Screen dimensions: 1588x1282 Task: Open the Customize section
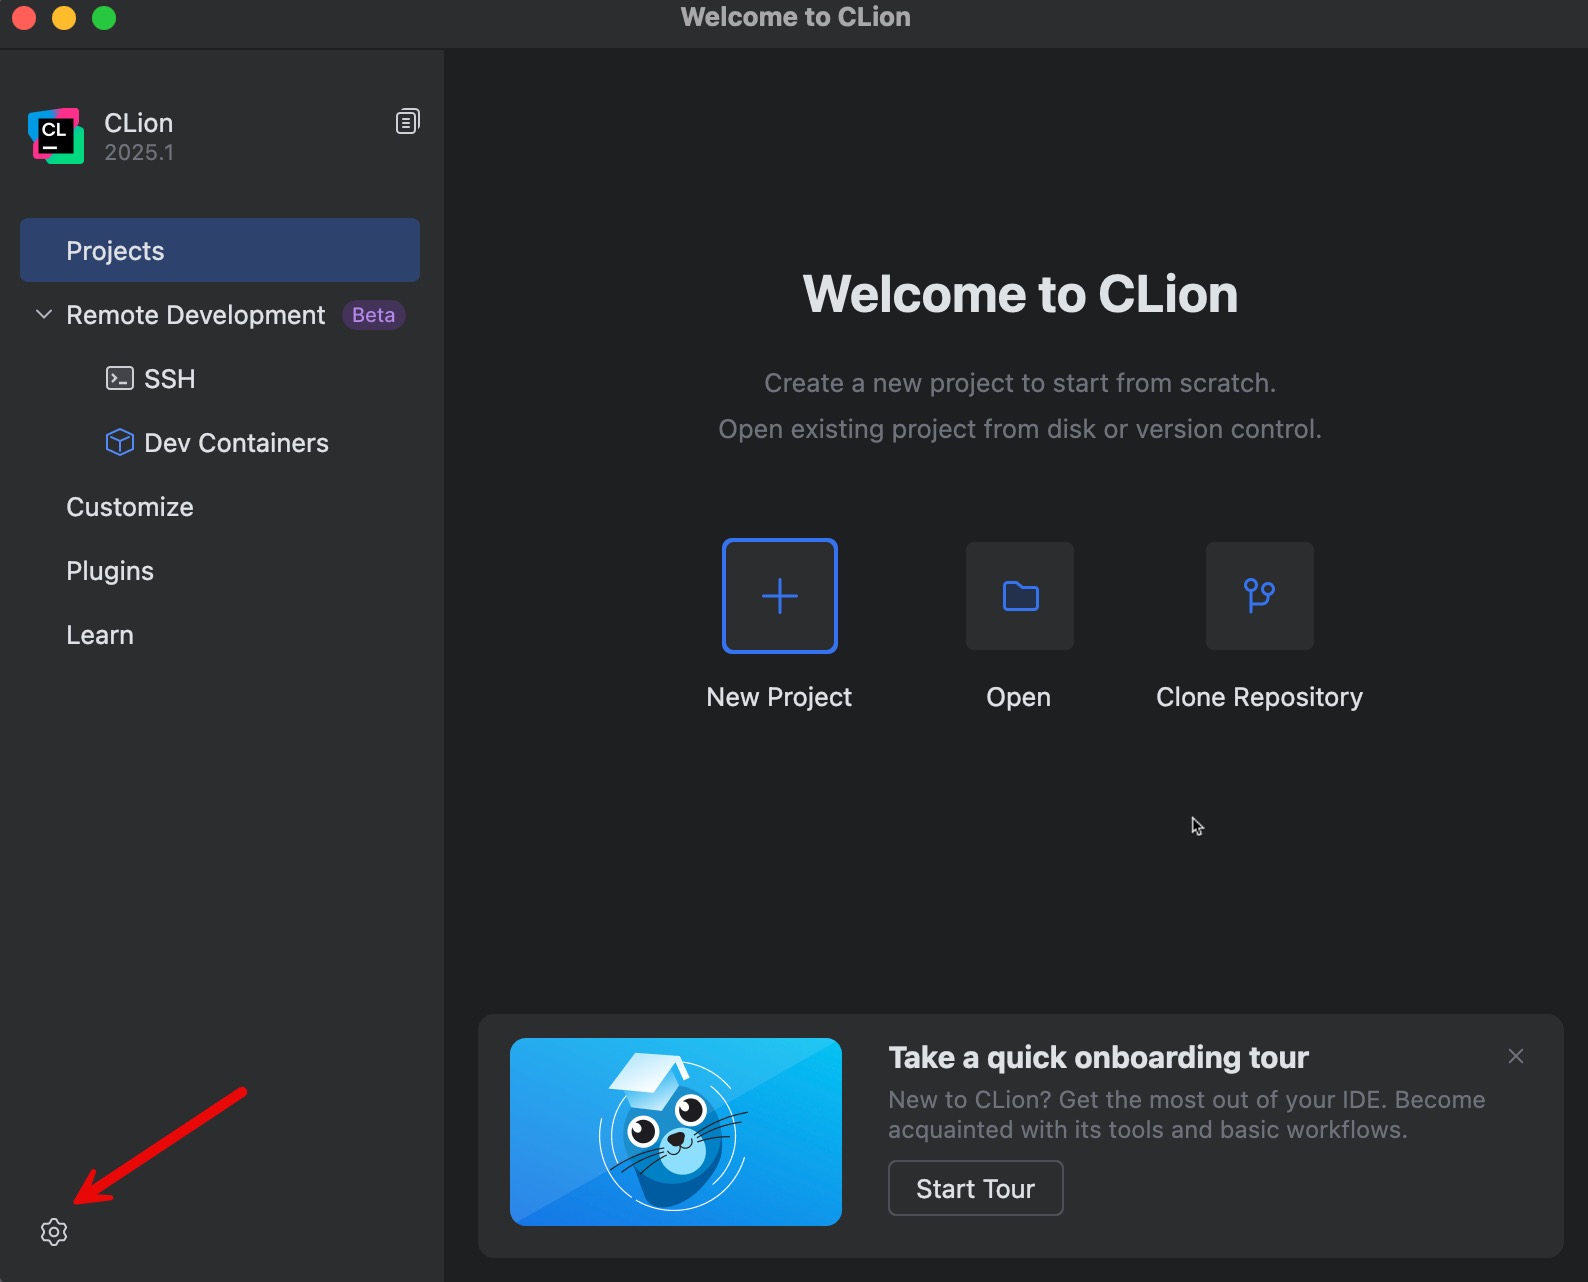[130, 507]
